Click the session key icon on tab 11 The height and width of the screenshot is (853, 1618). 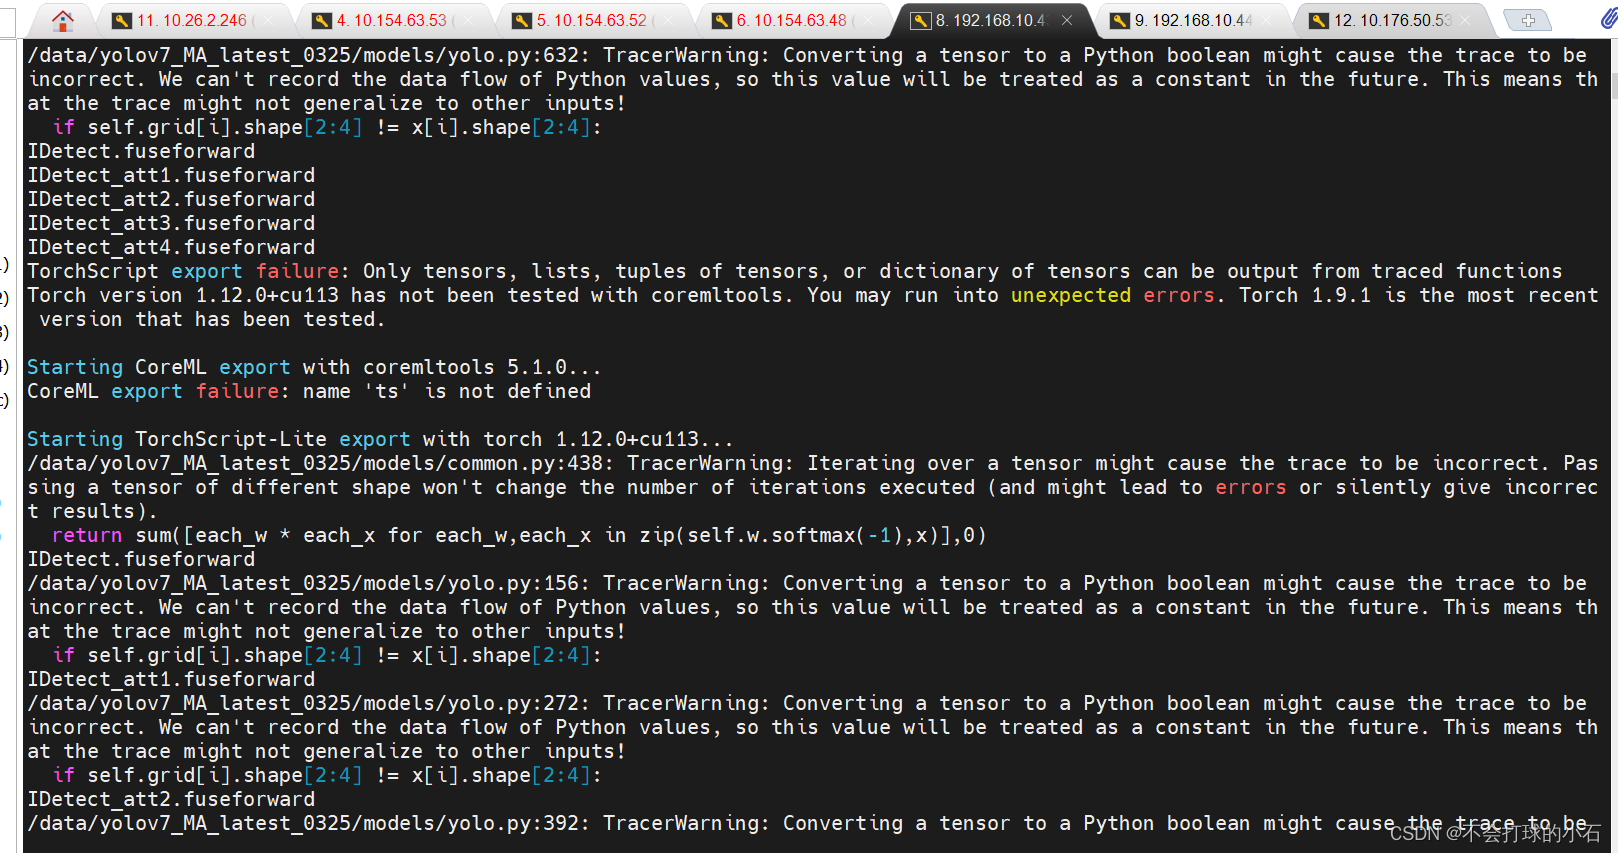pos(122,20)
